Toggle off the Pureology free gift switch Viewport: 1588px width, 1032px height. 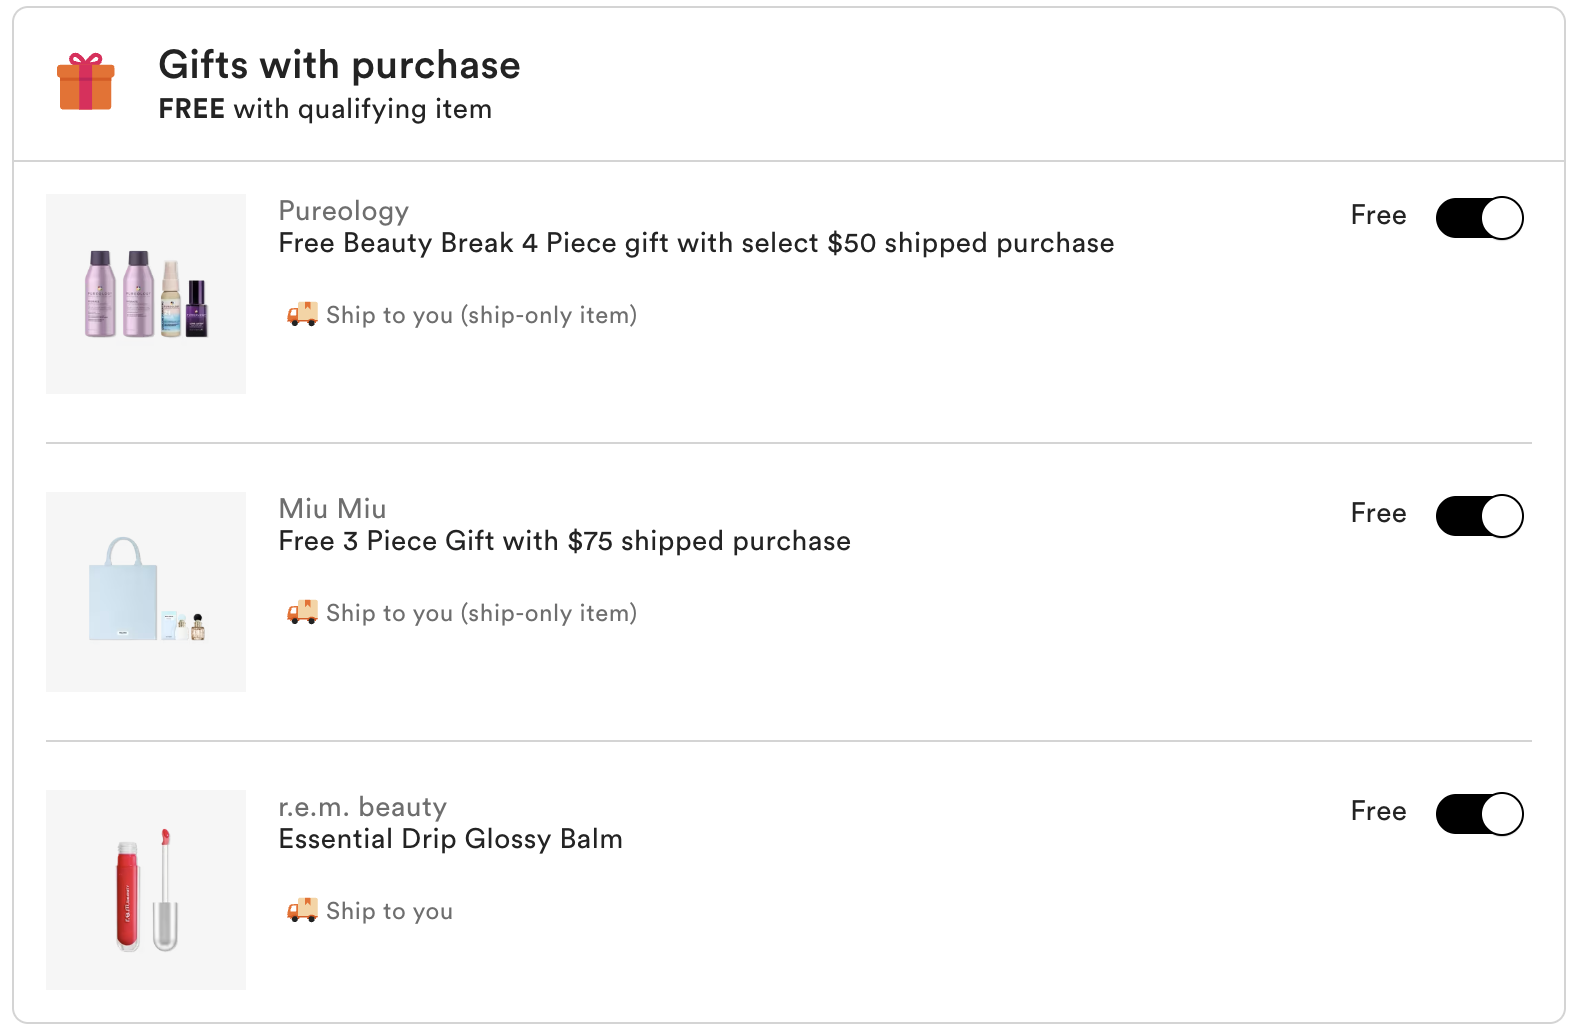(1479, 218)
